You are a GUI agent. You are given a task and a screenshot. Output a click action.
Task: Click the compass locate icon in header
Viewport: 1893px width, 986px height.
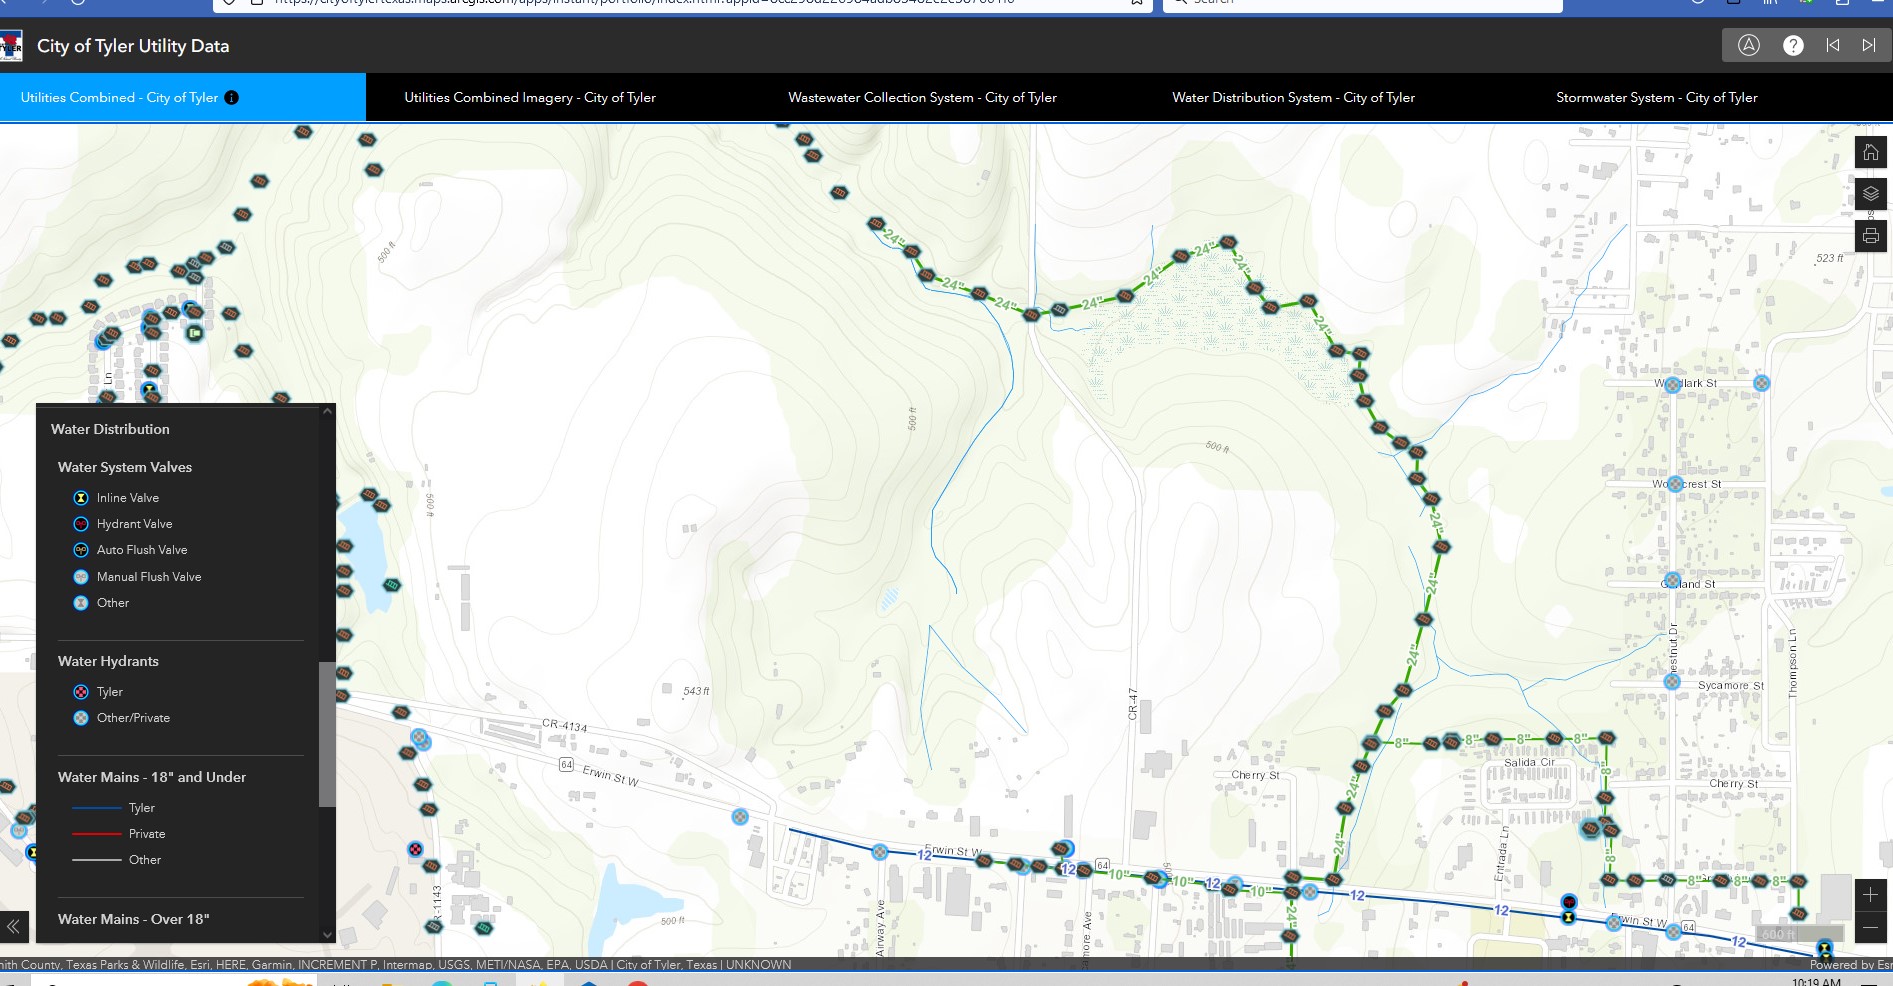tap(1748, 45)
